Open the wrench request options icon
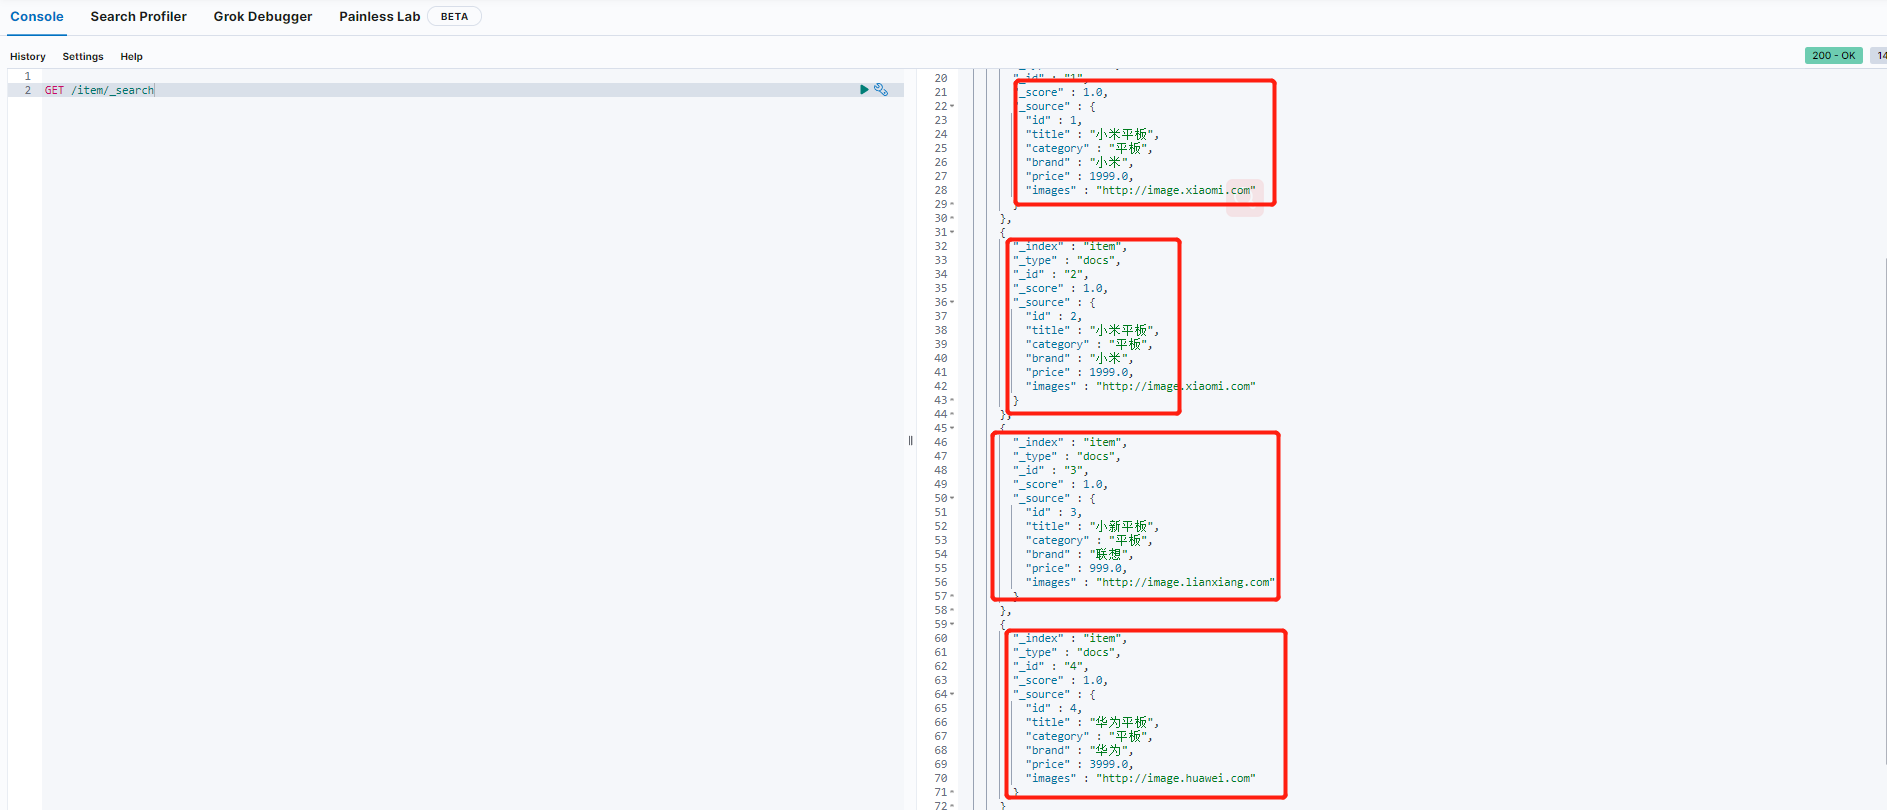1887x810 pixels. coord(881,90)
